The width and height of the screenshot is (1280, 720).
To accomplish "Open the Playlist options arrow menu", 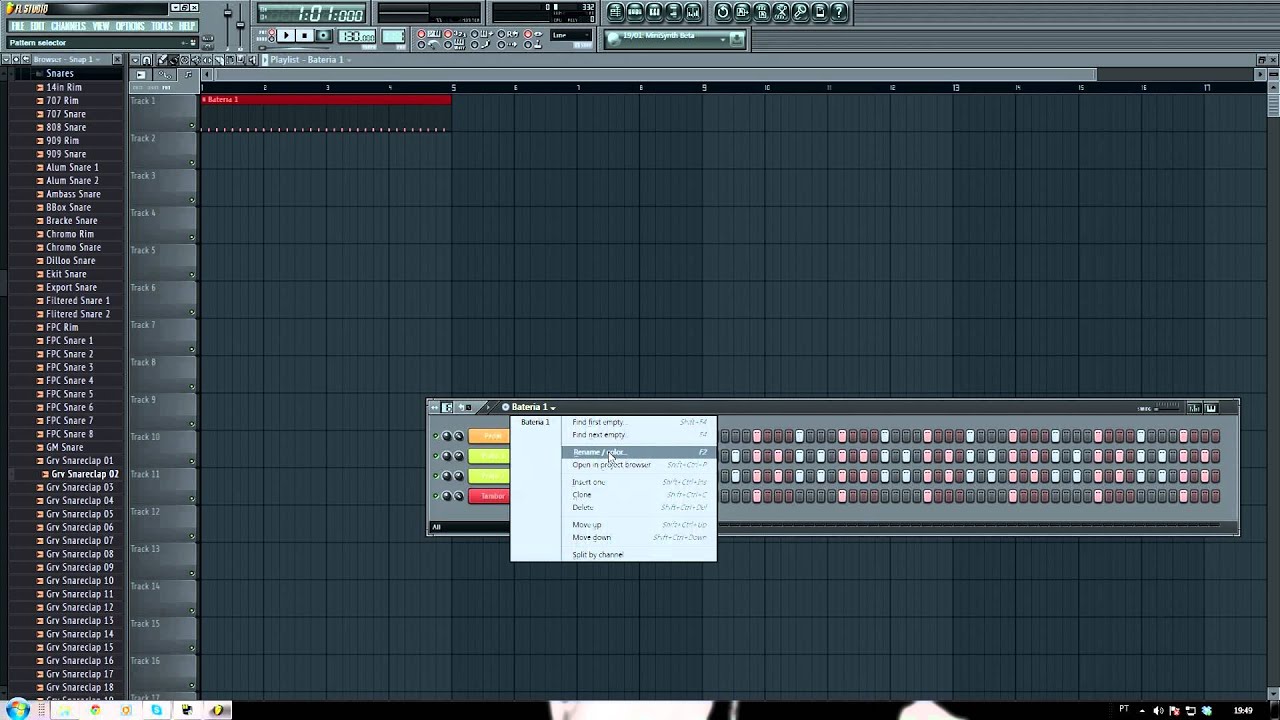I will pos(137,60).
